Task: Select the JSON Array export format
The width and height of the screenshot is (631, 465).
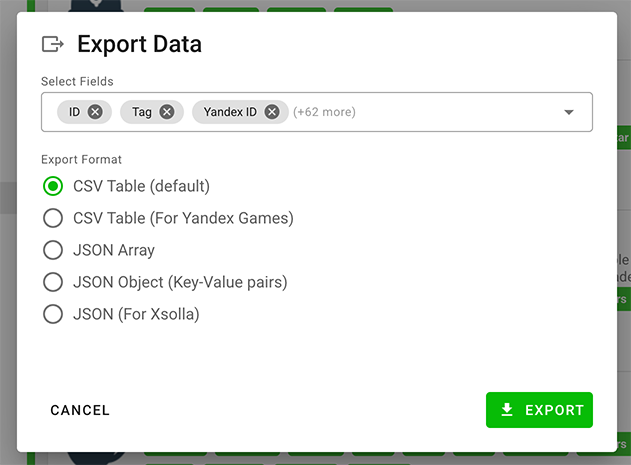Action: 53,250
